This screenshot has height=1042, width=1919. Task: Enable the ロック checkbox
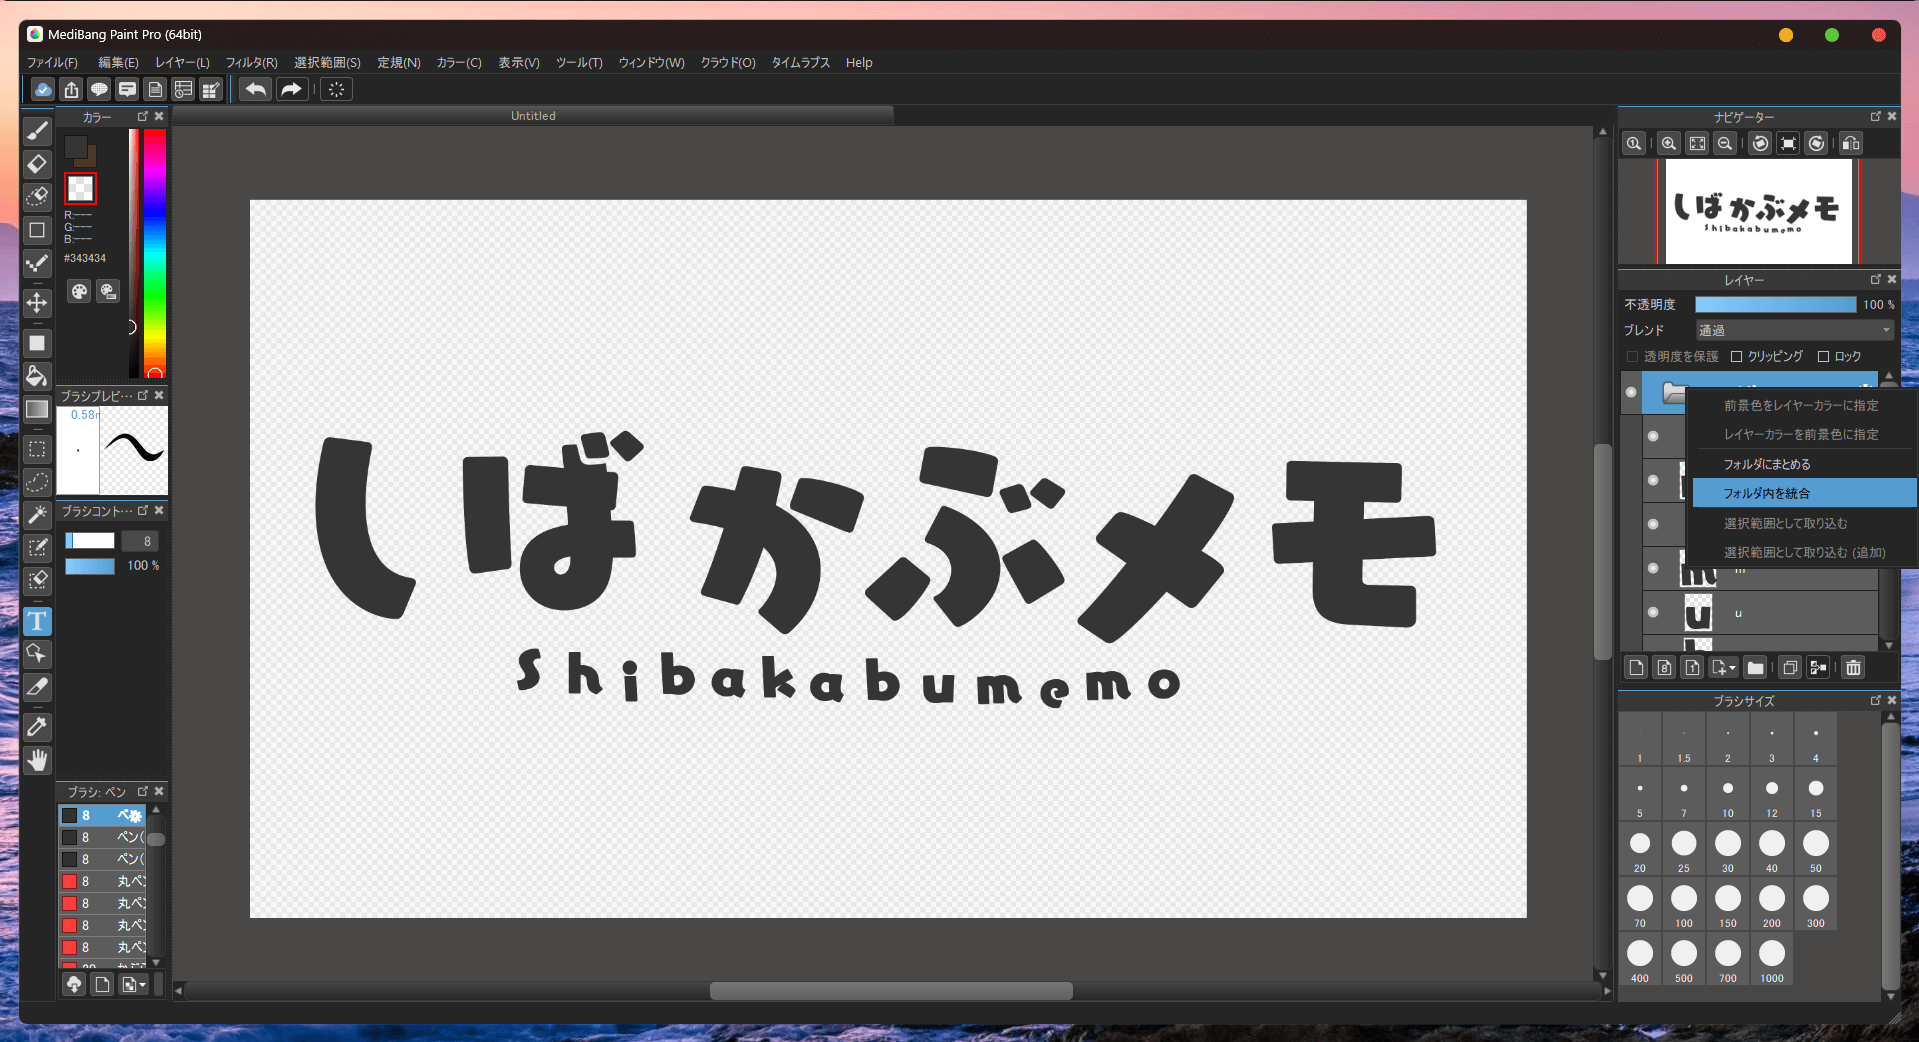1823,357
